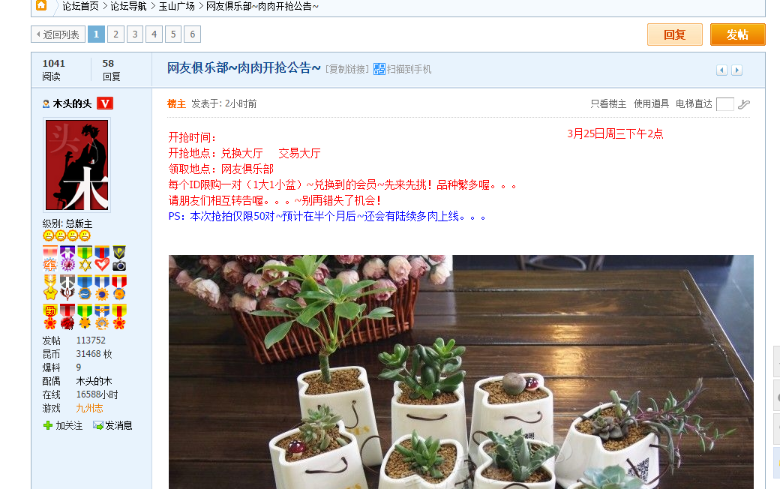Image resolution: width=780 pixels, height=489 pixels.
Task: Click the QR code scan-to-phone icon
Action: 379,69
